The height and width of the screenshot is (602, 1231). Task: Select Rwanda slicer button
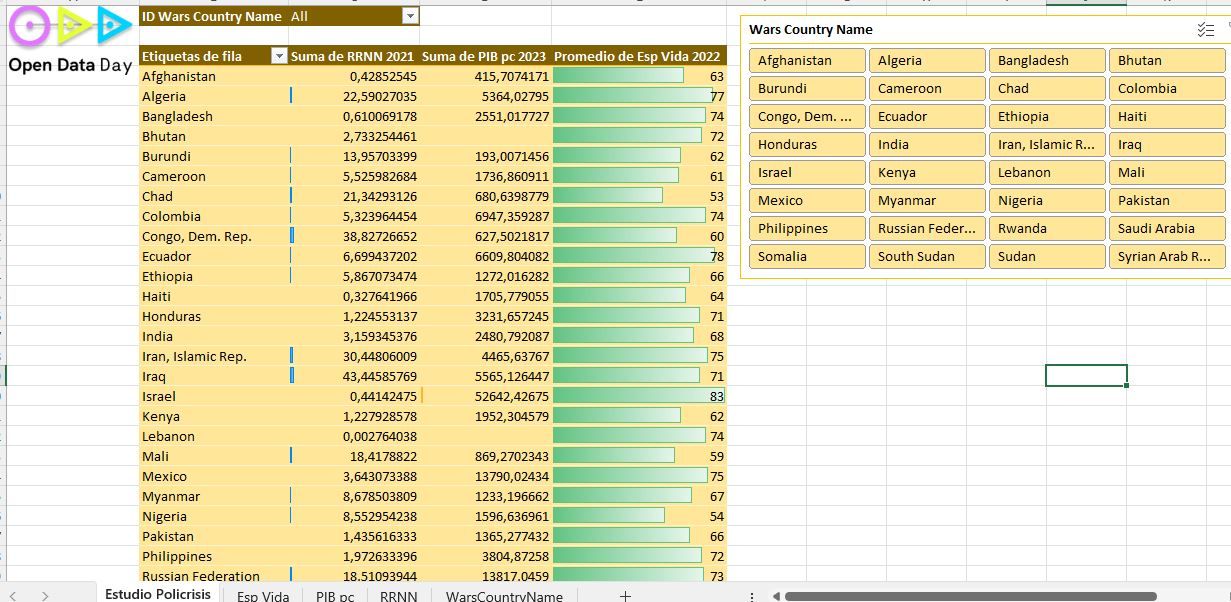point(1047,228)
